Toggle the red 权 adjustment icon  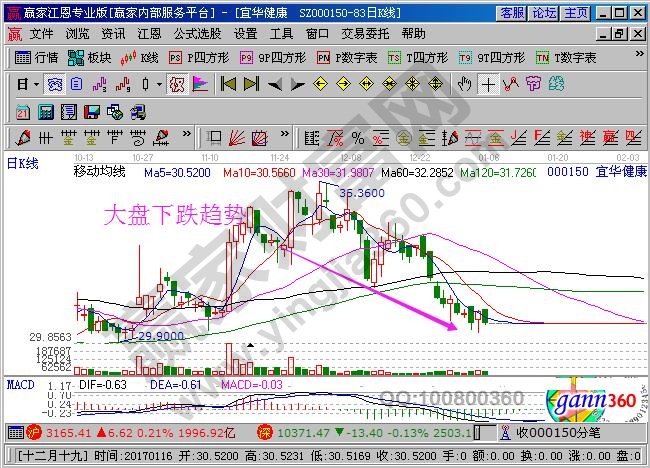[177, 85]
